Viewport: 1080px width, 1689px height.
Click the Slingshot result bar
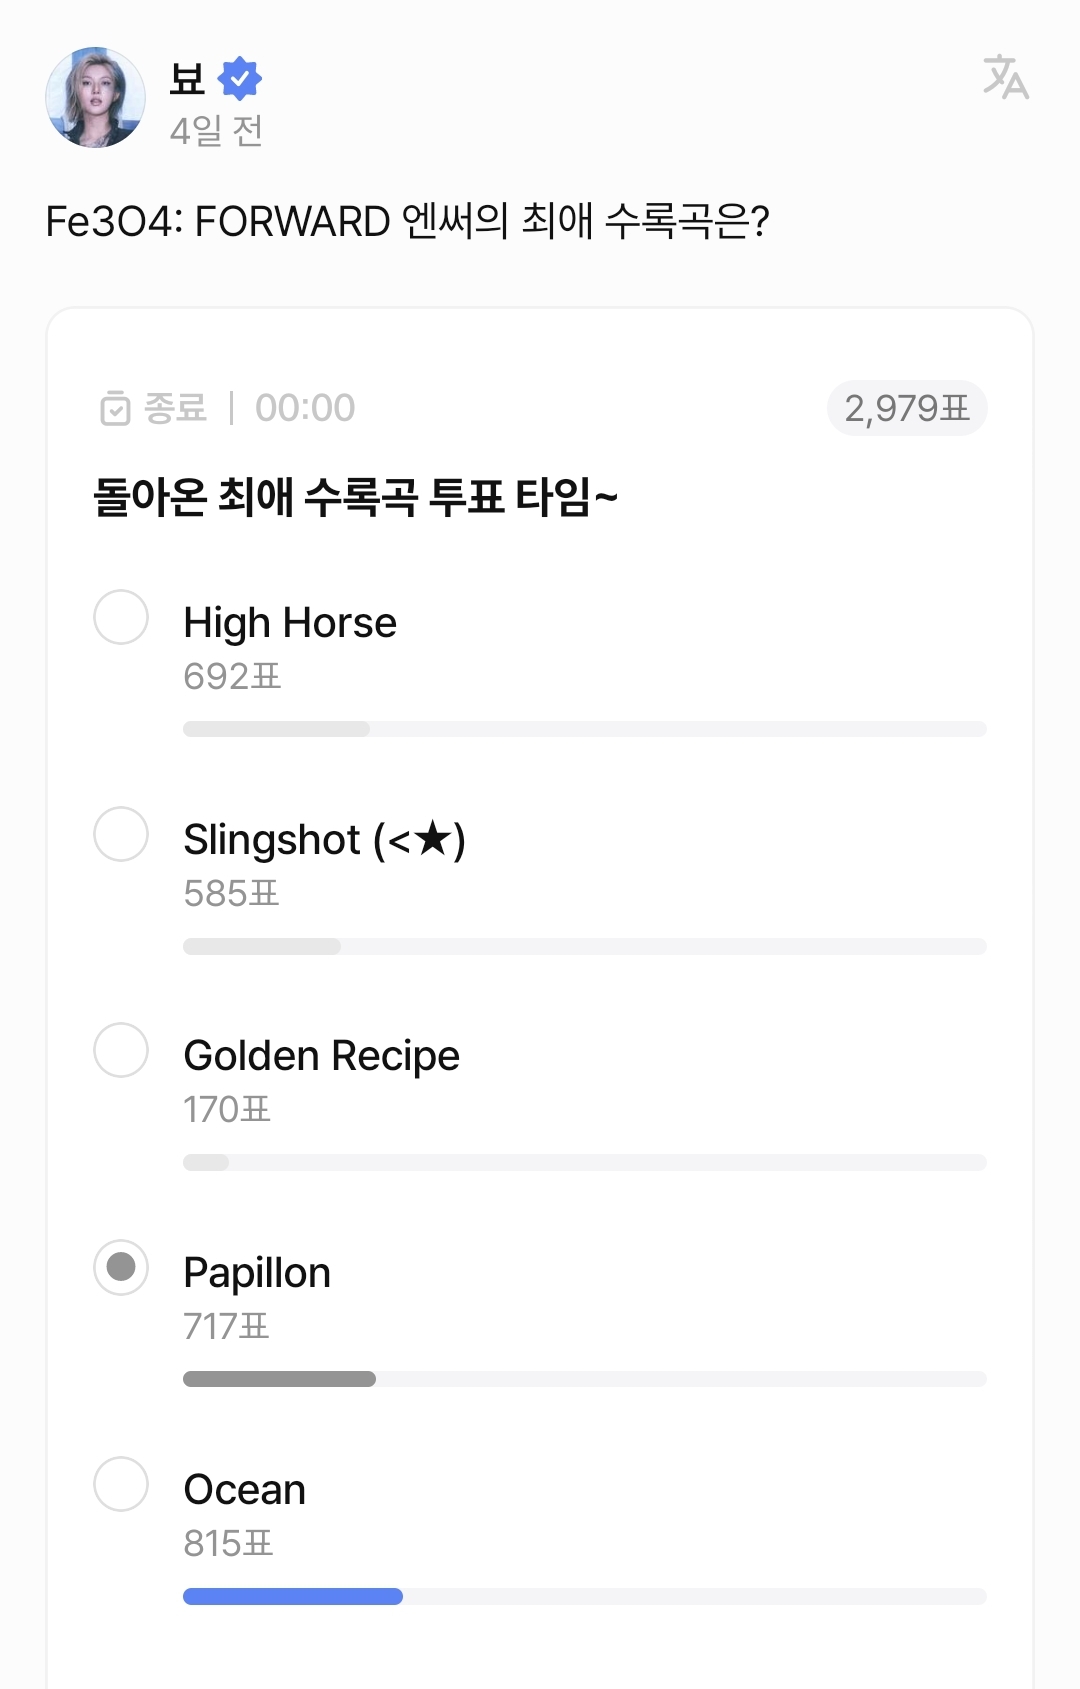pyautogui.click(x=262, y=946)
